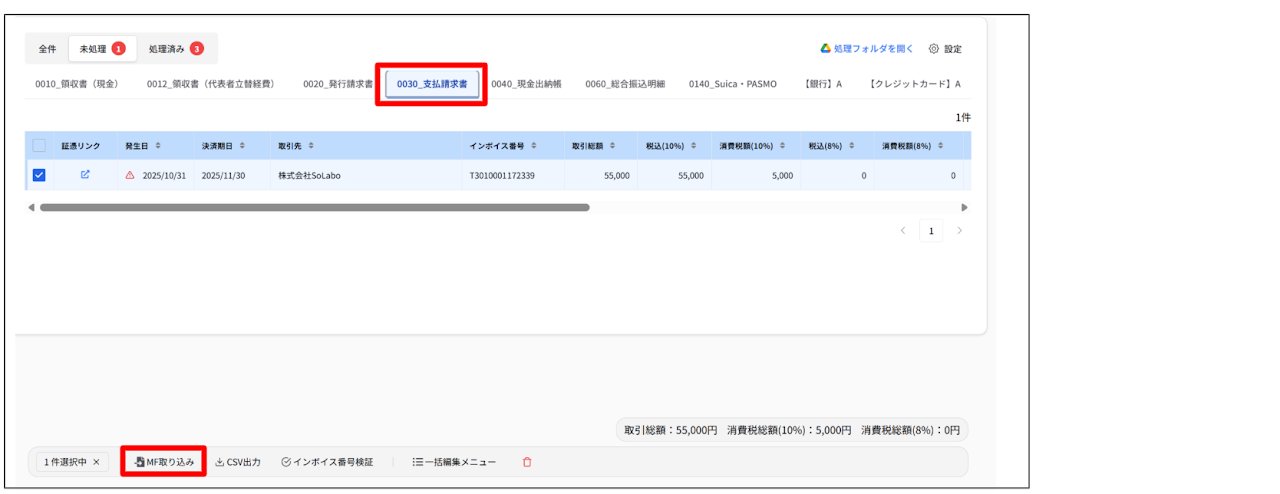
Task: Uncheck the 株式会社SoLabo row checkbox
Action: tap(39, 175)
